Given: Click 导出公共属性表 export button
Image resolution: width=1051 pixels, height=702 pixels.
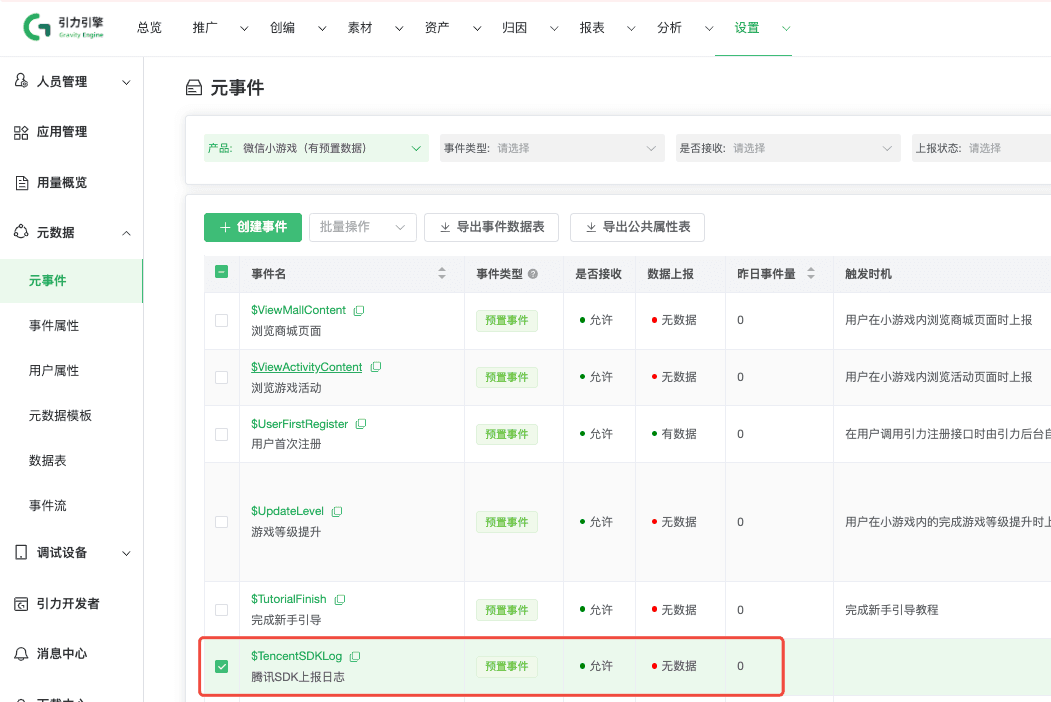Looking at the screenshot, I should [637, 227].
